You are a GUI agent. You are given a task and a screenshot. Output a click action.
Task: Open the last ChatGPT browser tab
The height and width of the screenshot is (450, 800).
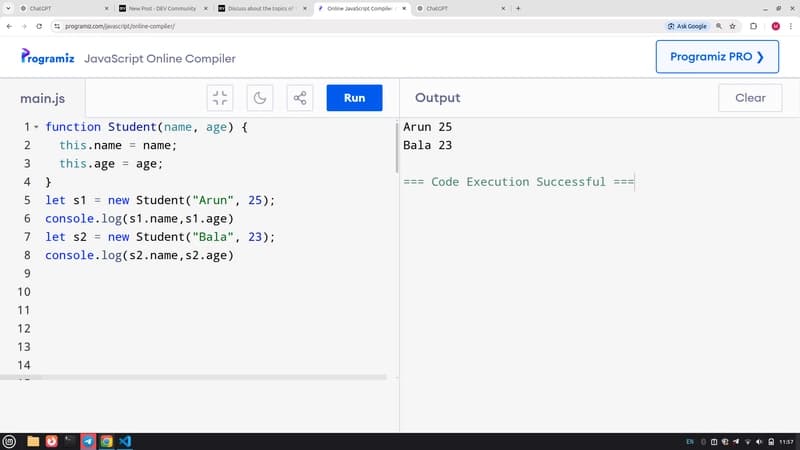459,8
